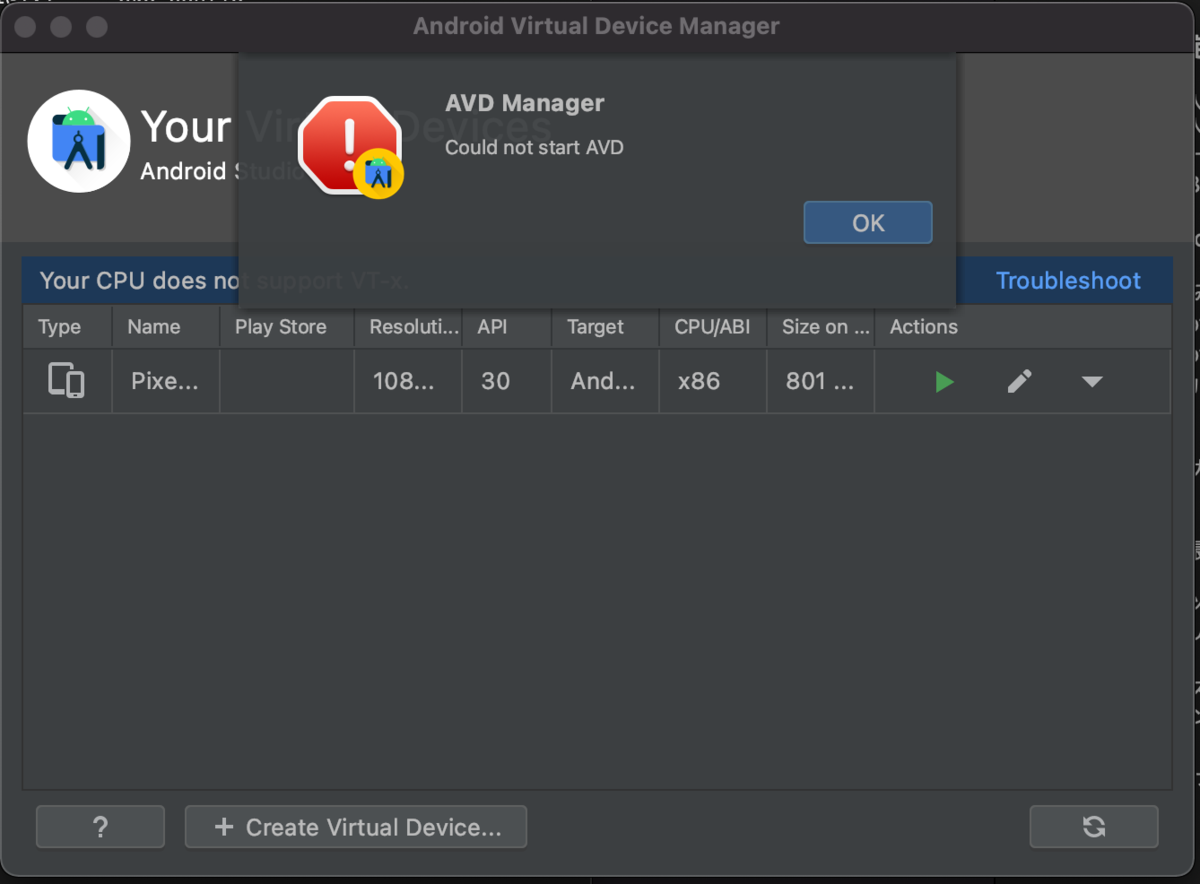Viewport: 1200px width, 884px height.
Task: Click the Android Studio logo icon
Action: (x=78, y=140)
